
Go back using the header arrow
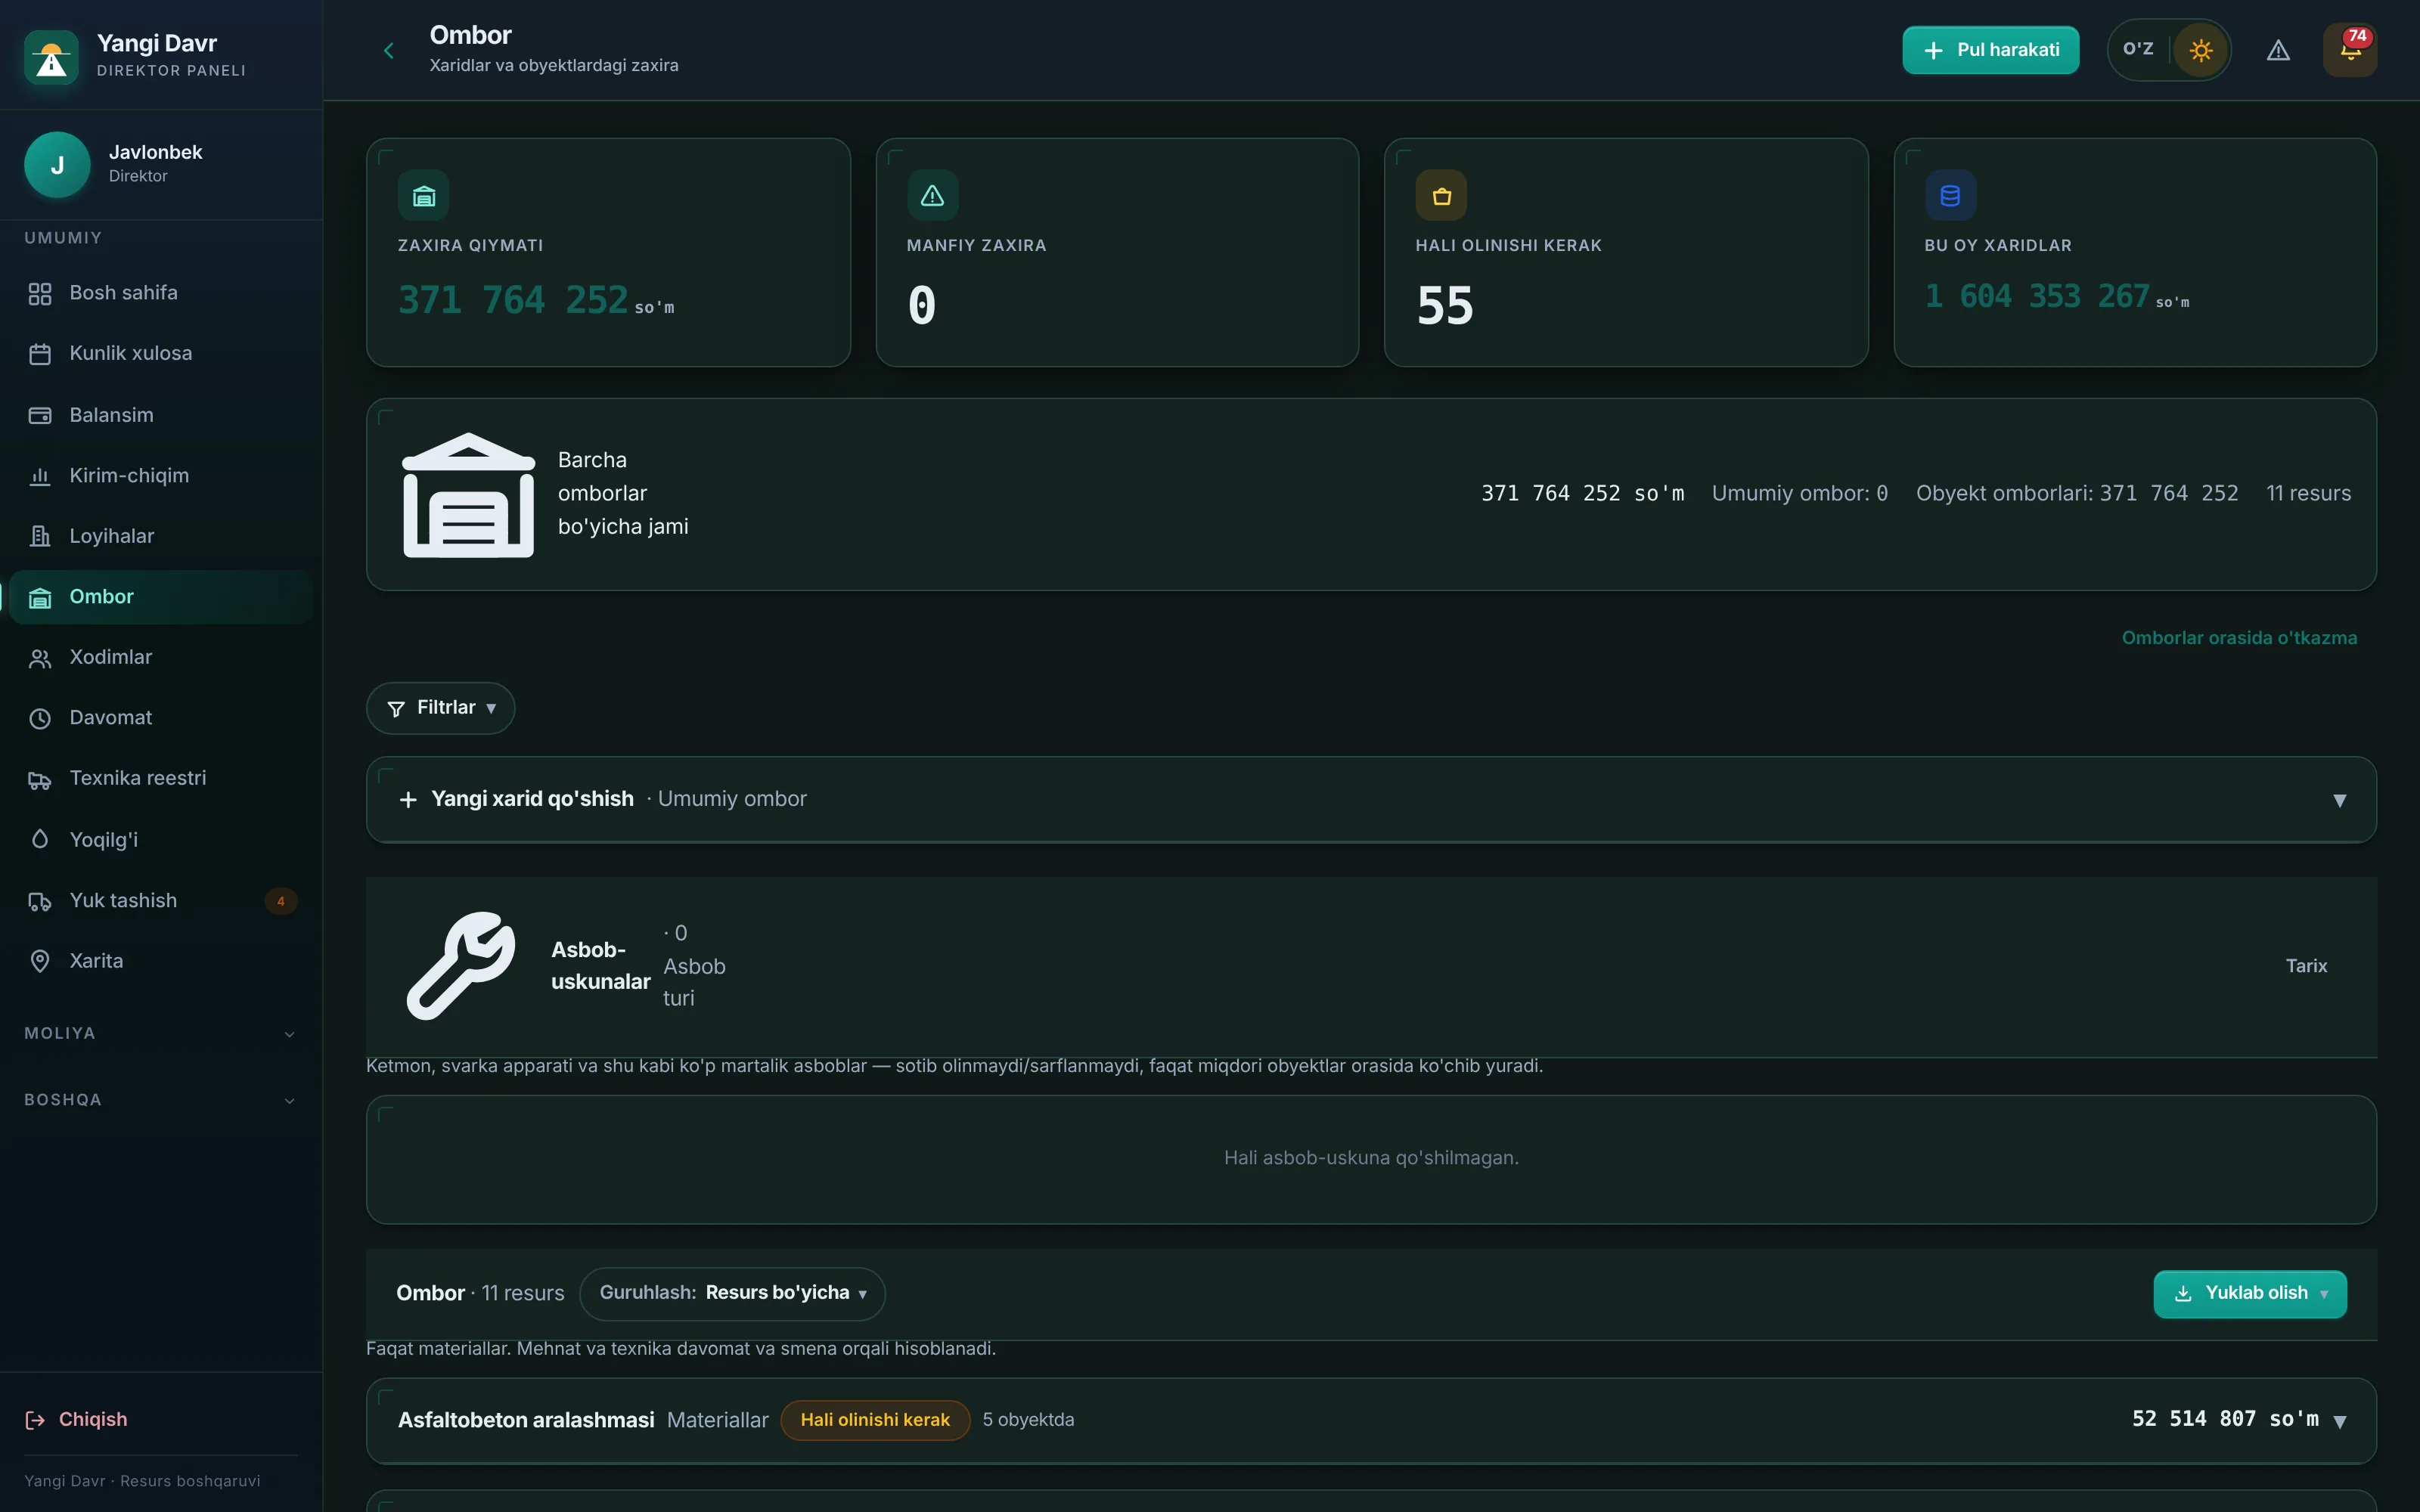pyautogui.click(x=389, y=50)
